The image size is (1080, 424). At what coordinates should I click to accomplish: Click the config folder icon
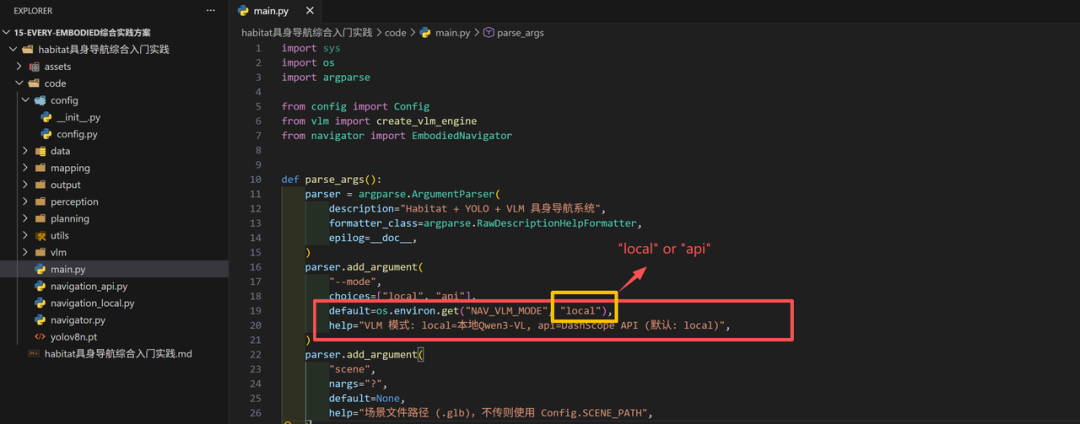[40, 100]
